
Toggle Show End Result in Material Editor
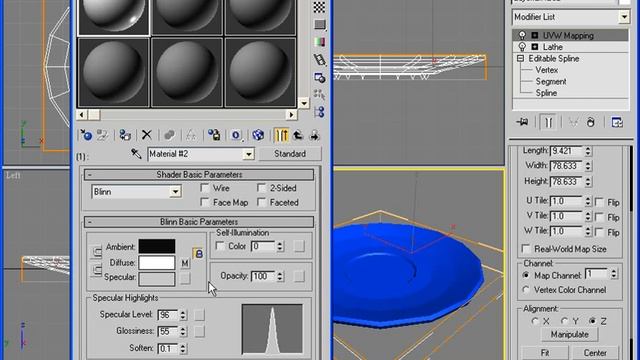(x=282, y=135)
